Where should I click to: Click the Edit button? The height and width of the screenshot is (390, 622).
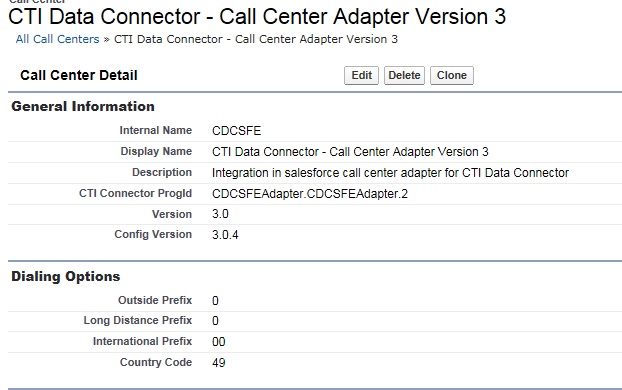[361, 75]
